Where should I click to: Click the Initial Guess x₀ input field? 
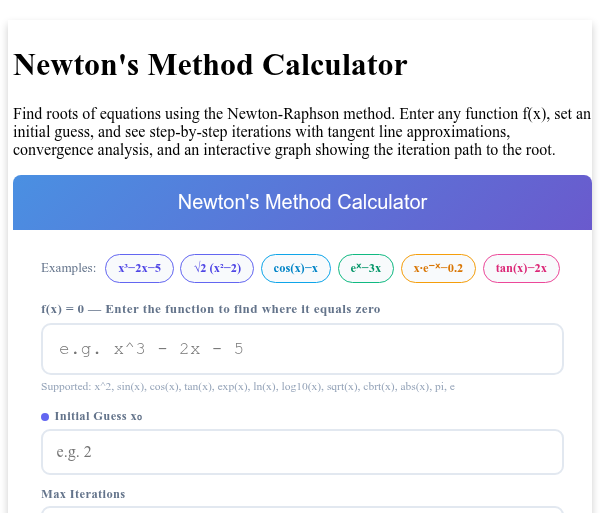click(302, 452)
